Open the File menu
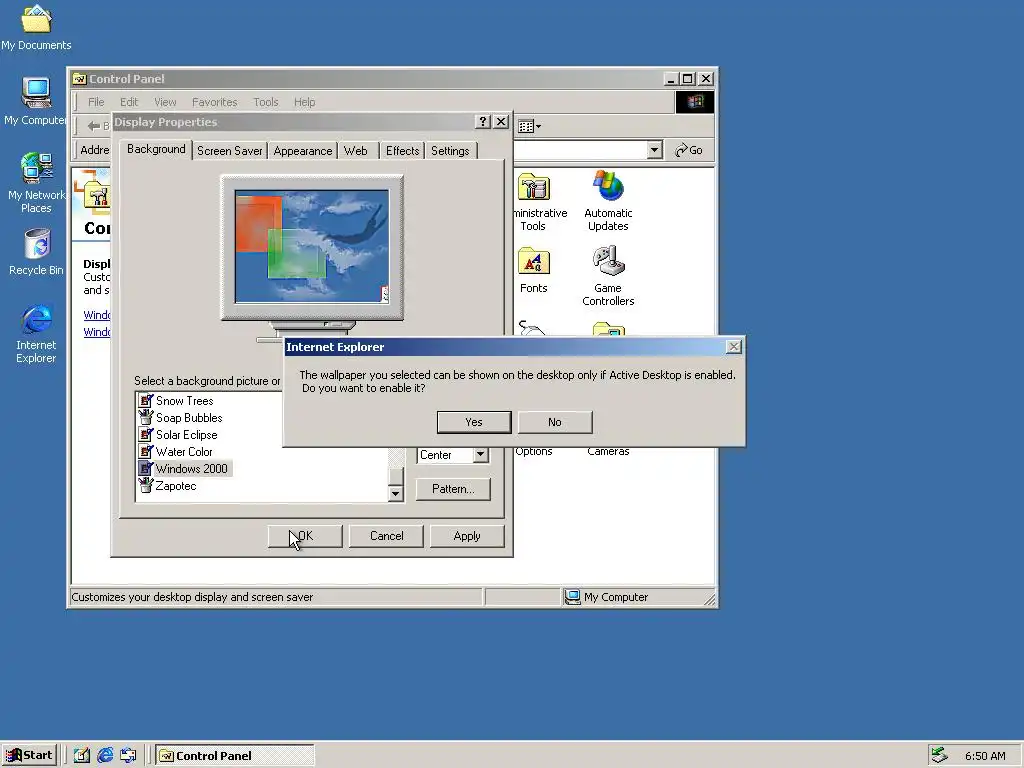 tap(96, 102)
